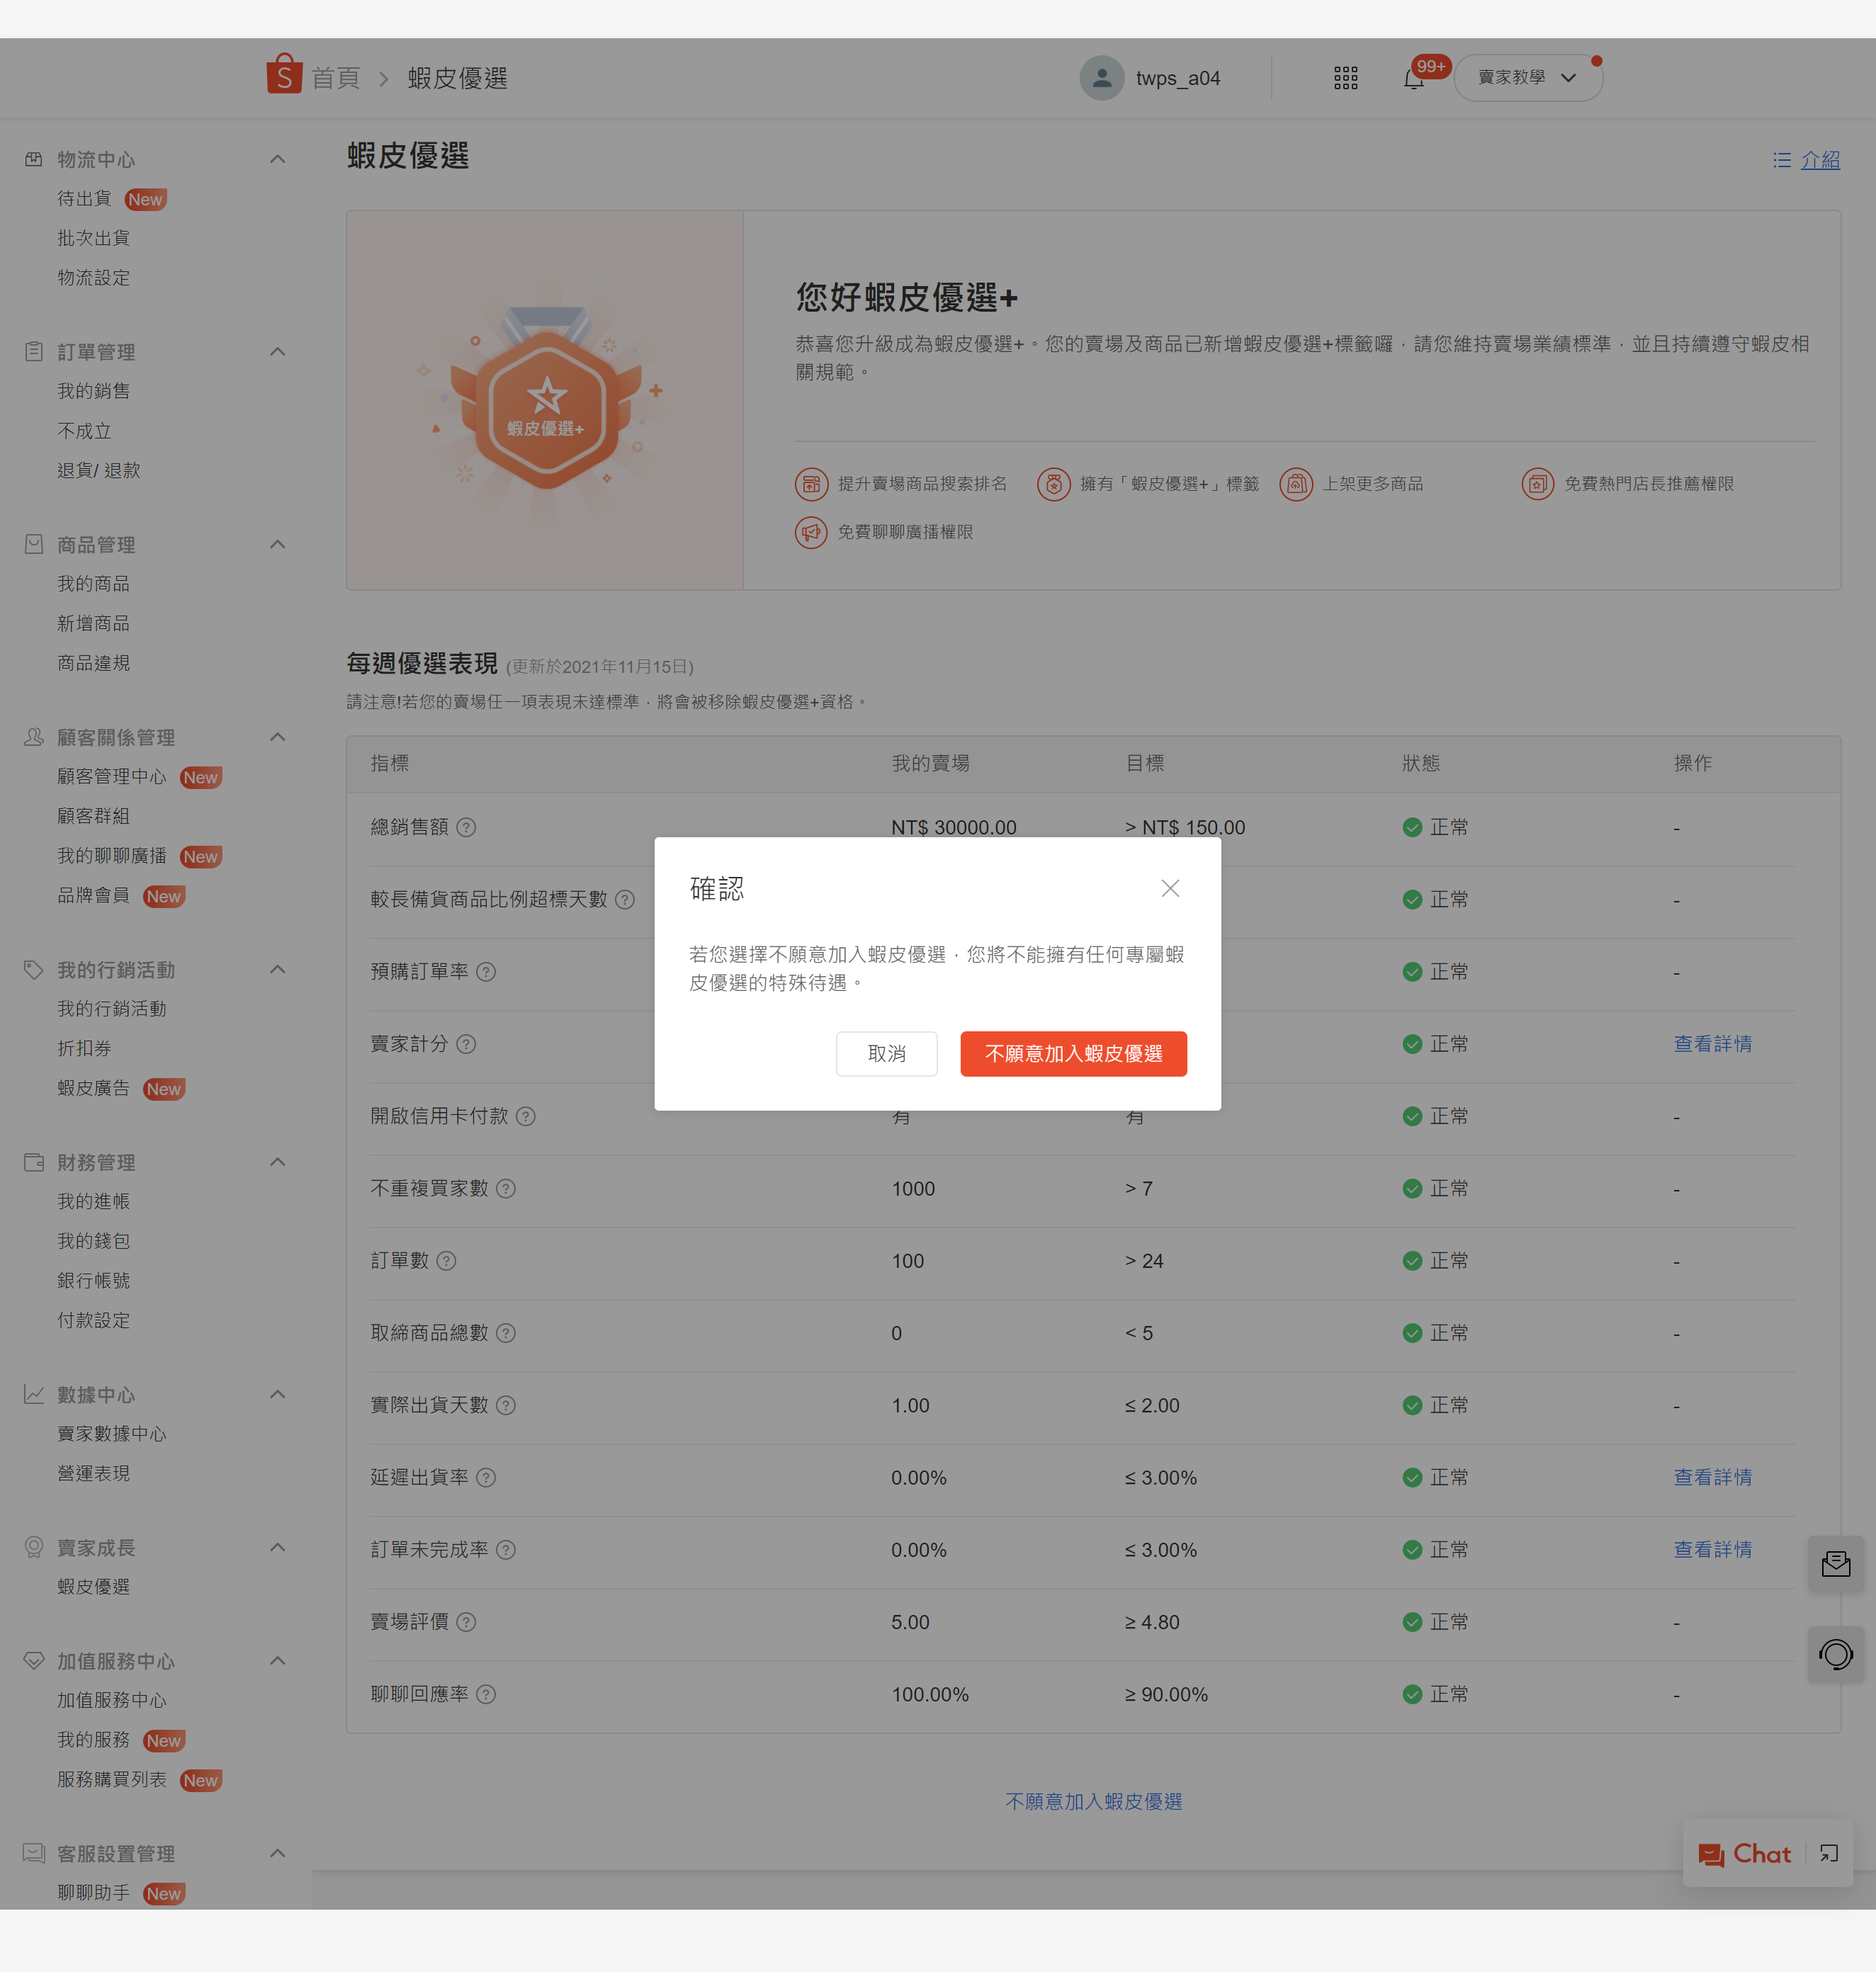Click the Shopee logo icon
The image size is (1876, 1972).
pos(284,76)
